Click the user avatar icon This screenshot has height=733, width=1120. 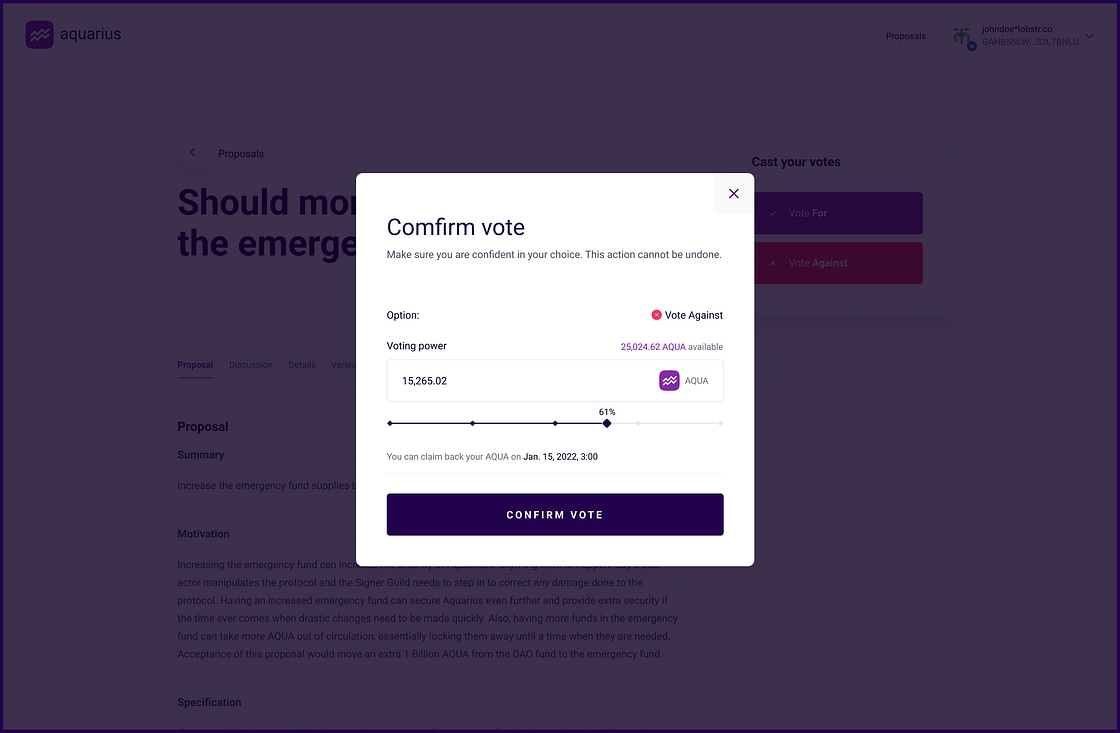pyautogui.click(x=963, y=37)
